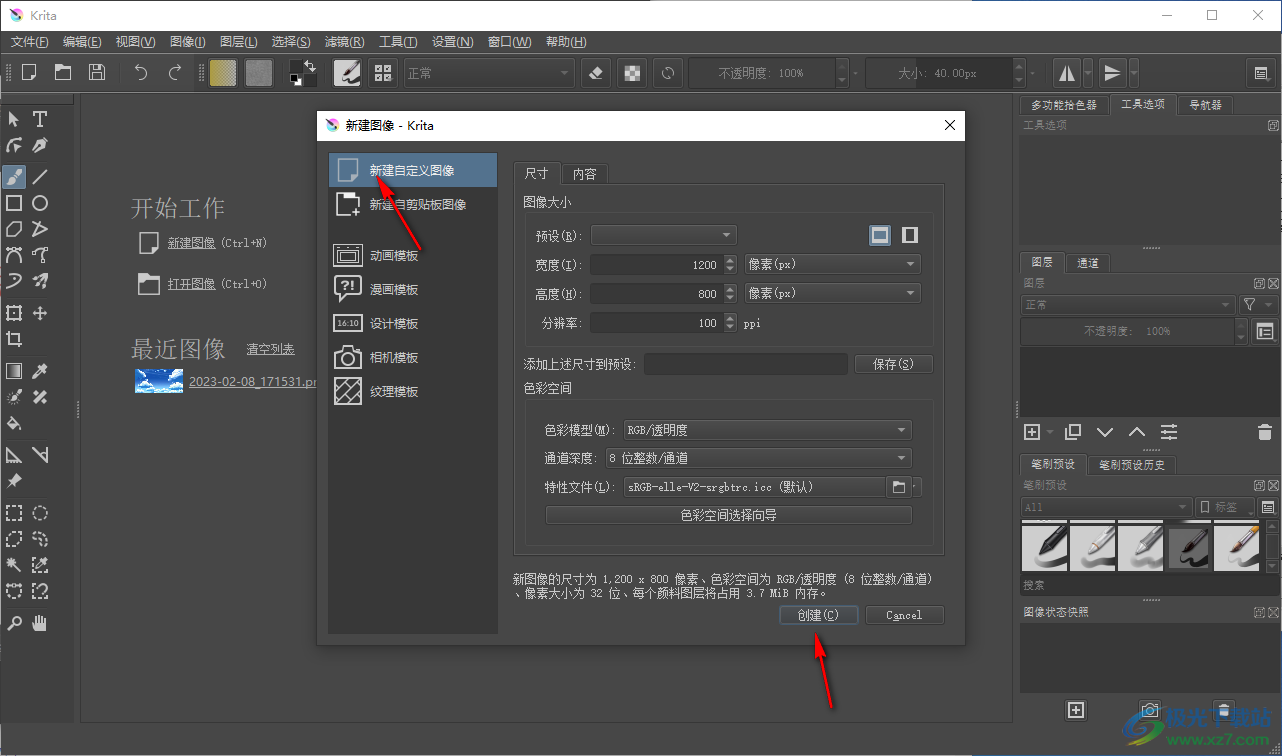
Task: Select the Ellipse tool
Action: point(40,203)
